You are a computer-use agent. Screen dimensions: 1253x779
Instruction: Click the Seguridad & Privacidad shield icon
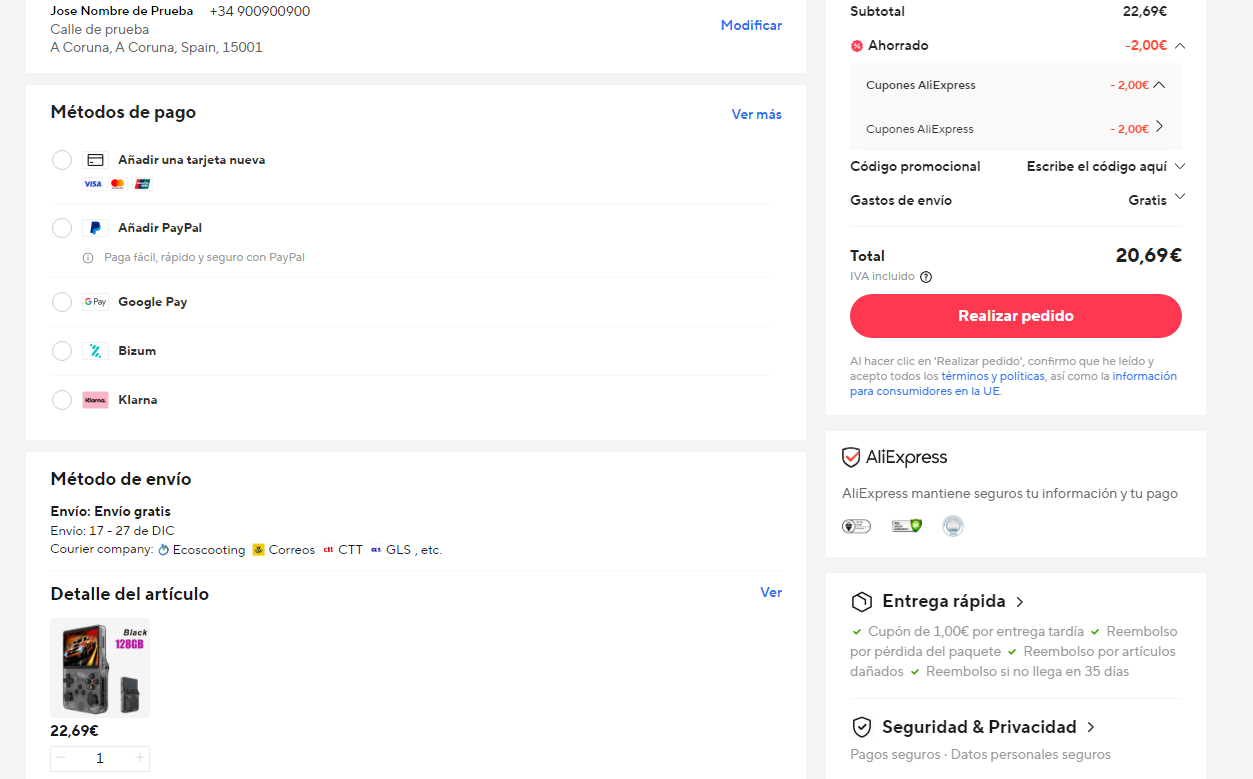point(861,727)
